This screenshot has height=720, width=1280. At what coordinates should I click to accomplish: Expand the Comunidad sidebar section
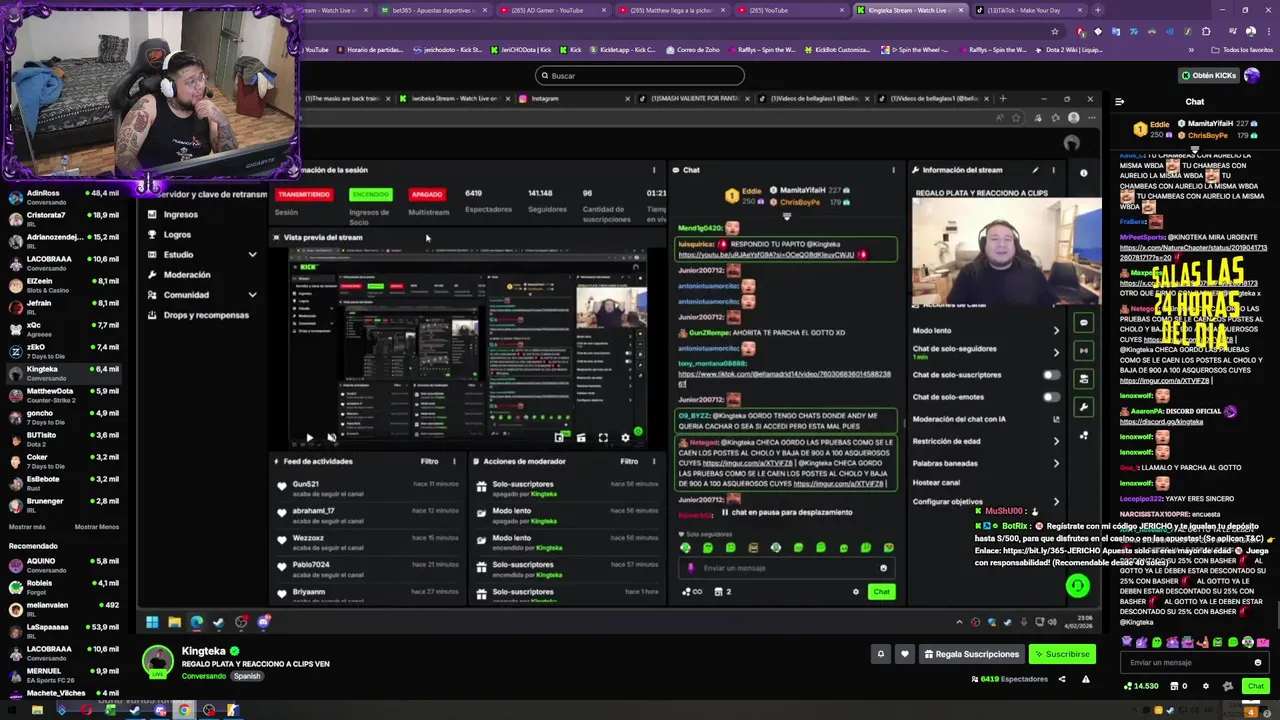(x=252, y=295)
